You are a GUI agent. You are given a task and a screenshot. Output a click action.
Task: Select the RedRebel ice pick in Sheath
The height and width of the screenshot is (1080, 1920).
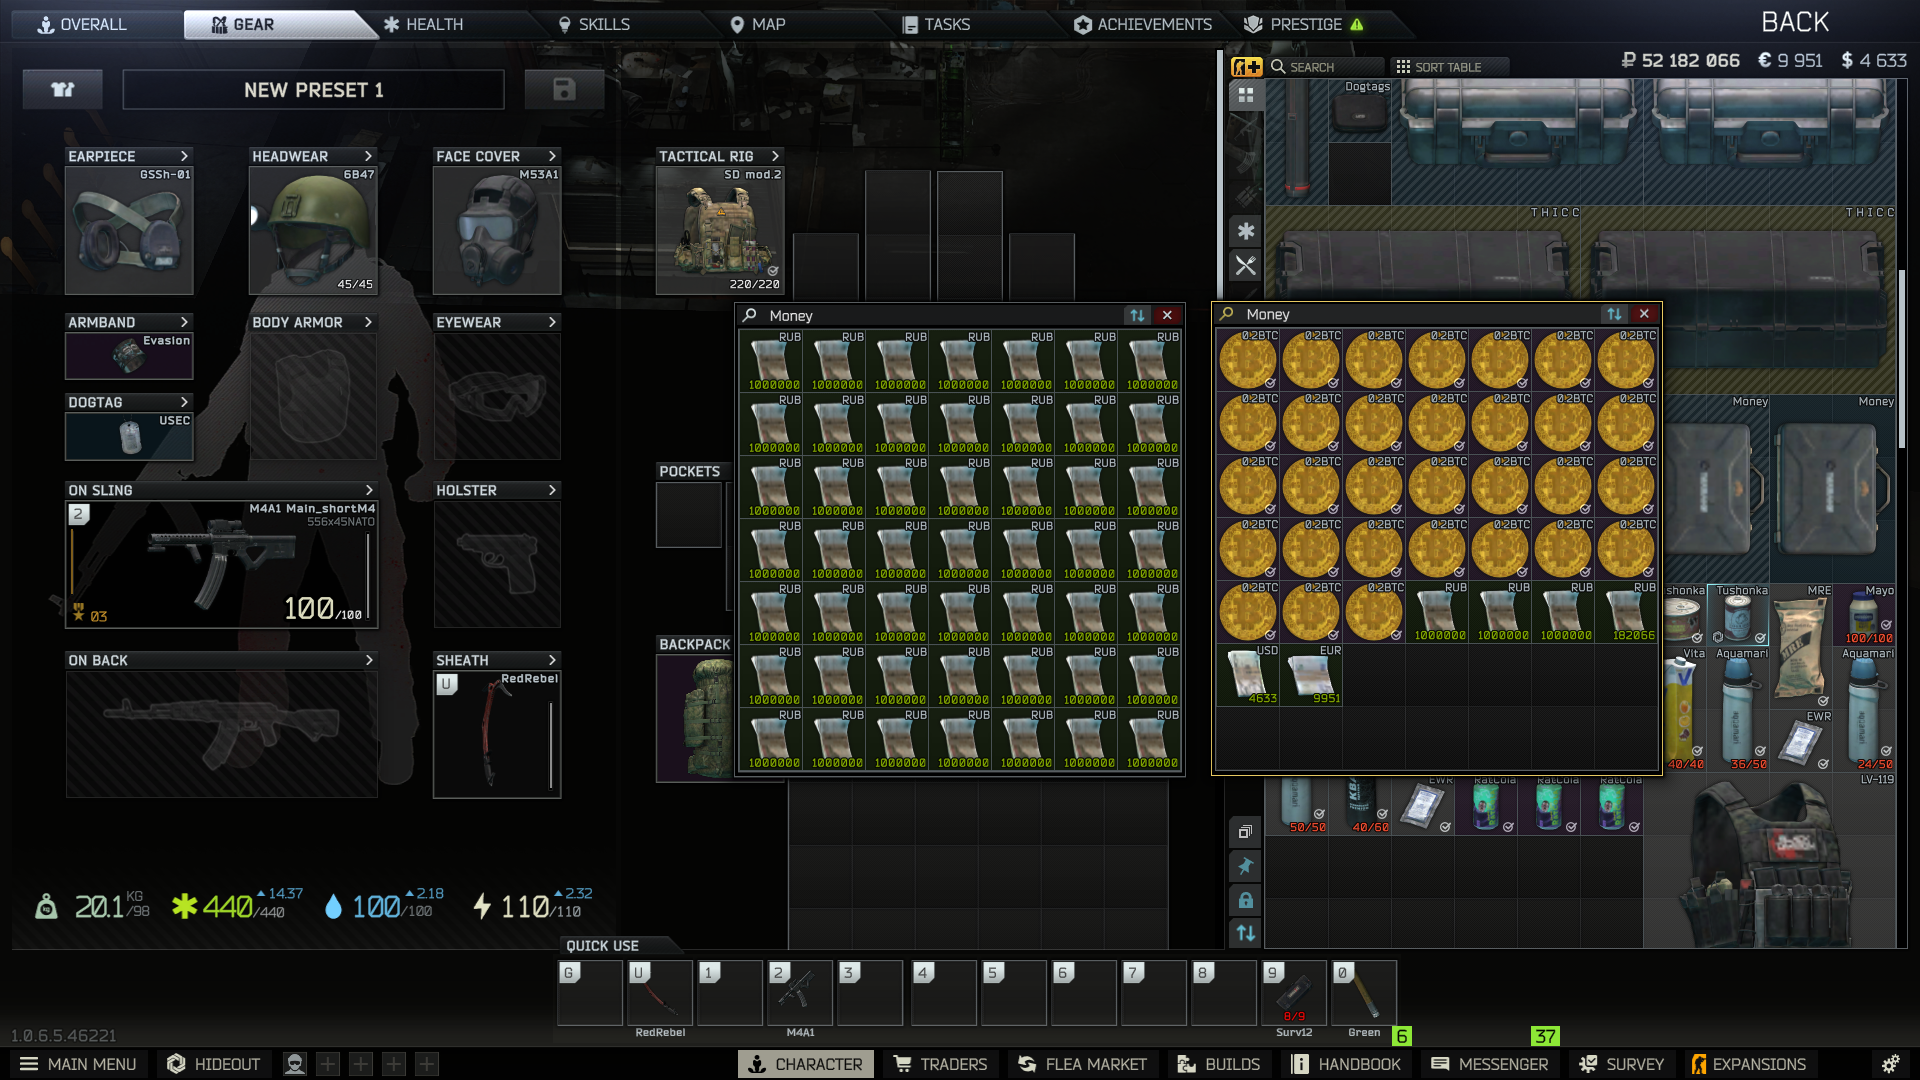(497, 735)
